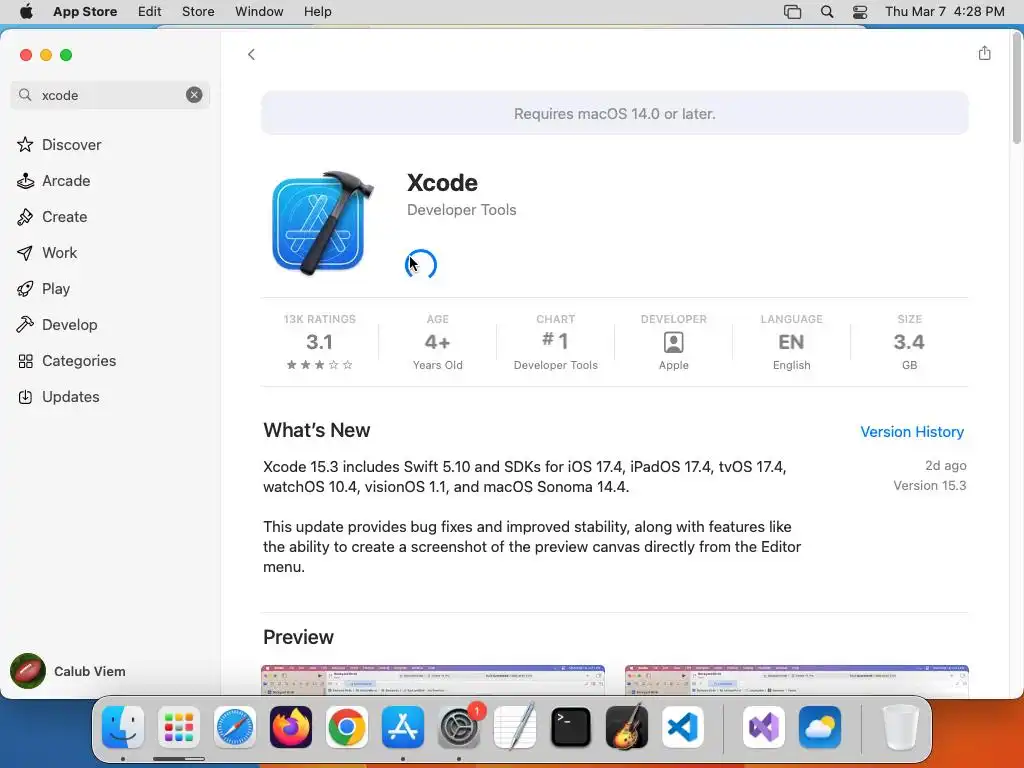
Task: Click the 3.1 star rating block
Action: click(x=319, y=342)
